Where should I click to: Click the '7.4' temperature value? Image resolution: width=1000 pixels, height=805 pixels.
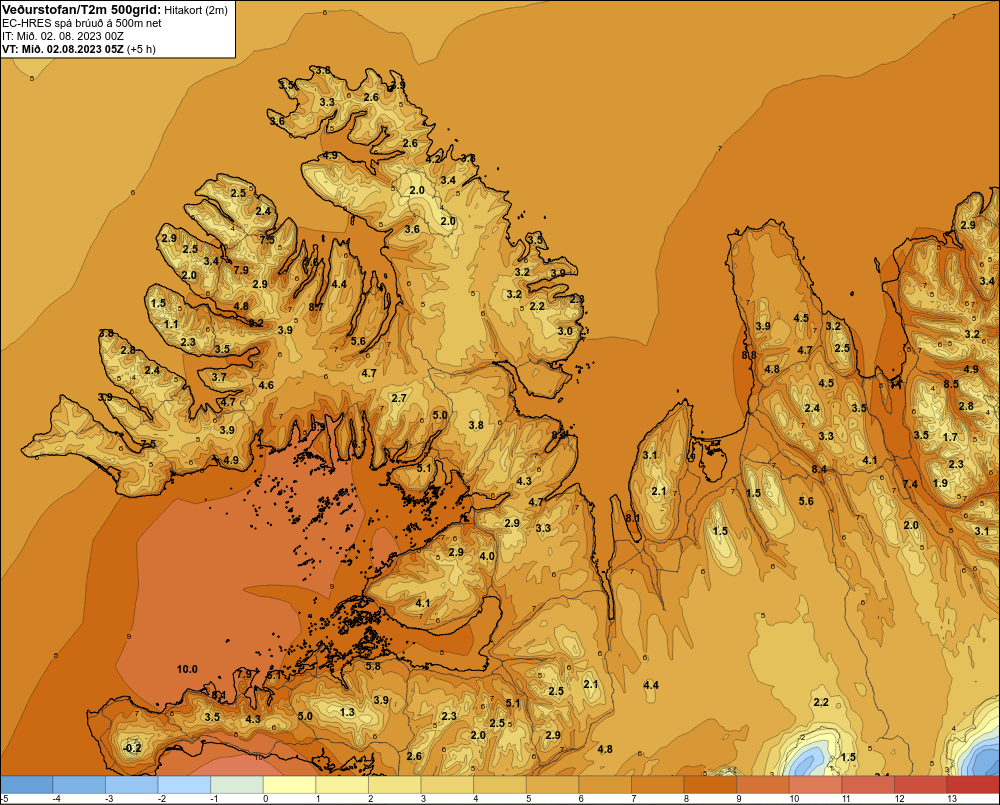pyautogui.click(x=910, y=484)
